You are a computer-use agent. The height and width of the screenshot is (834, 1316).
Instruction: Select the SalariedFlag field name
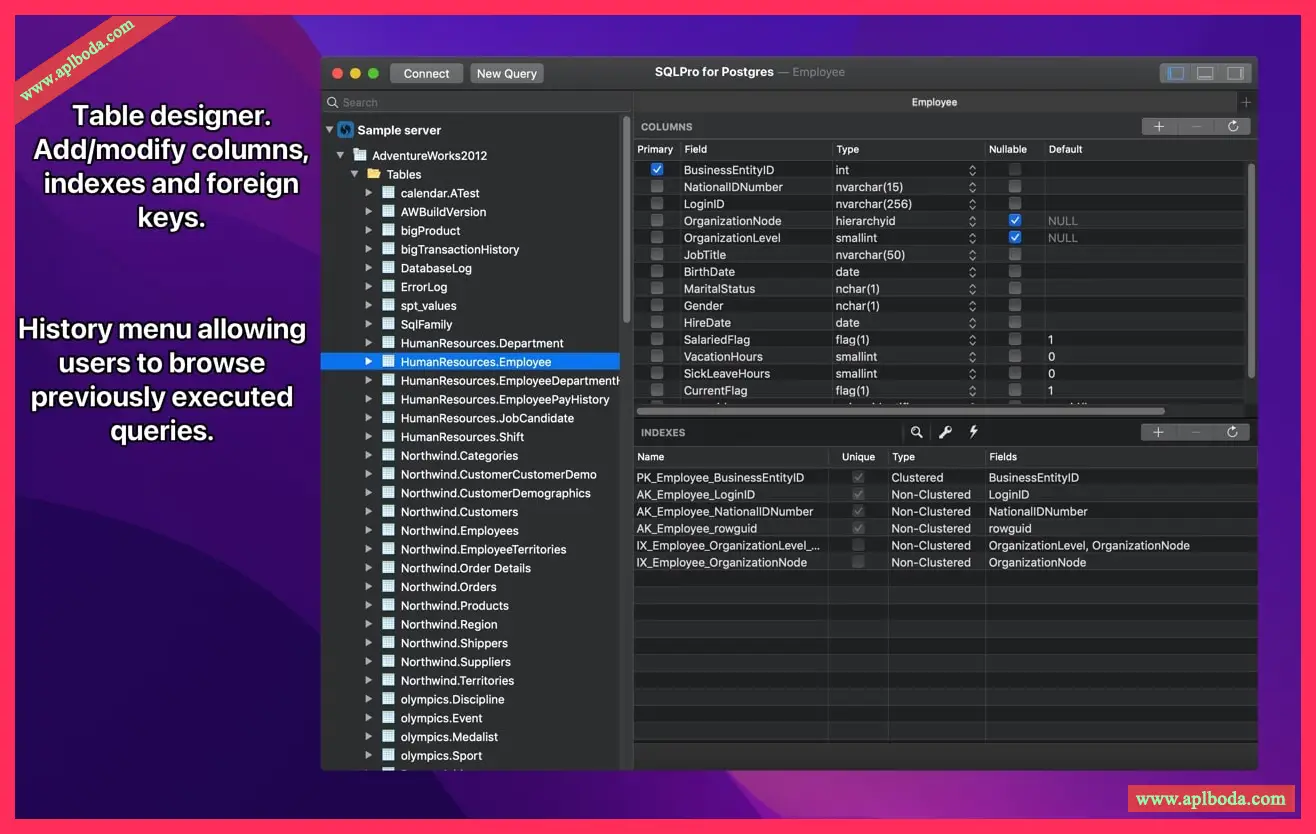pos(717,340)
